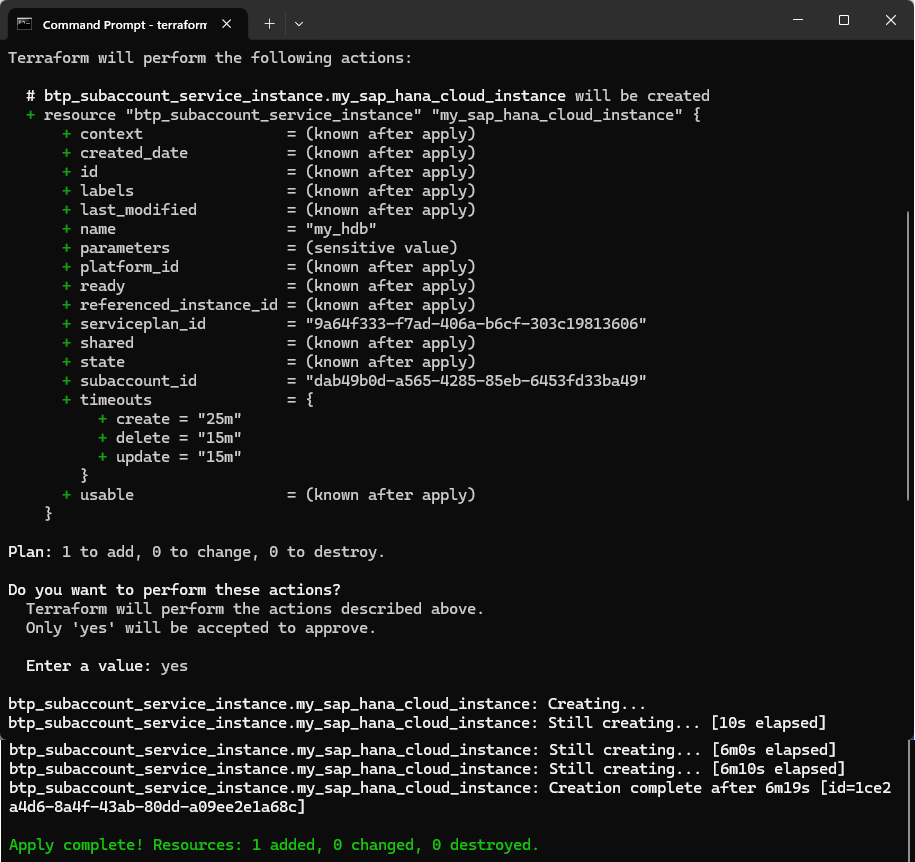Click 'Creation complete after 6m19s' line
This screenshot has height=862, width=915.
click(450, 788)
